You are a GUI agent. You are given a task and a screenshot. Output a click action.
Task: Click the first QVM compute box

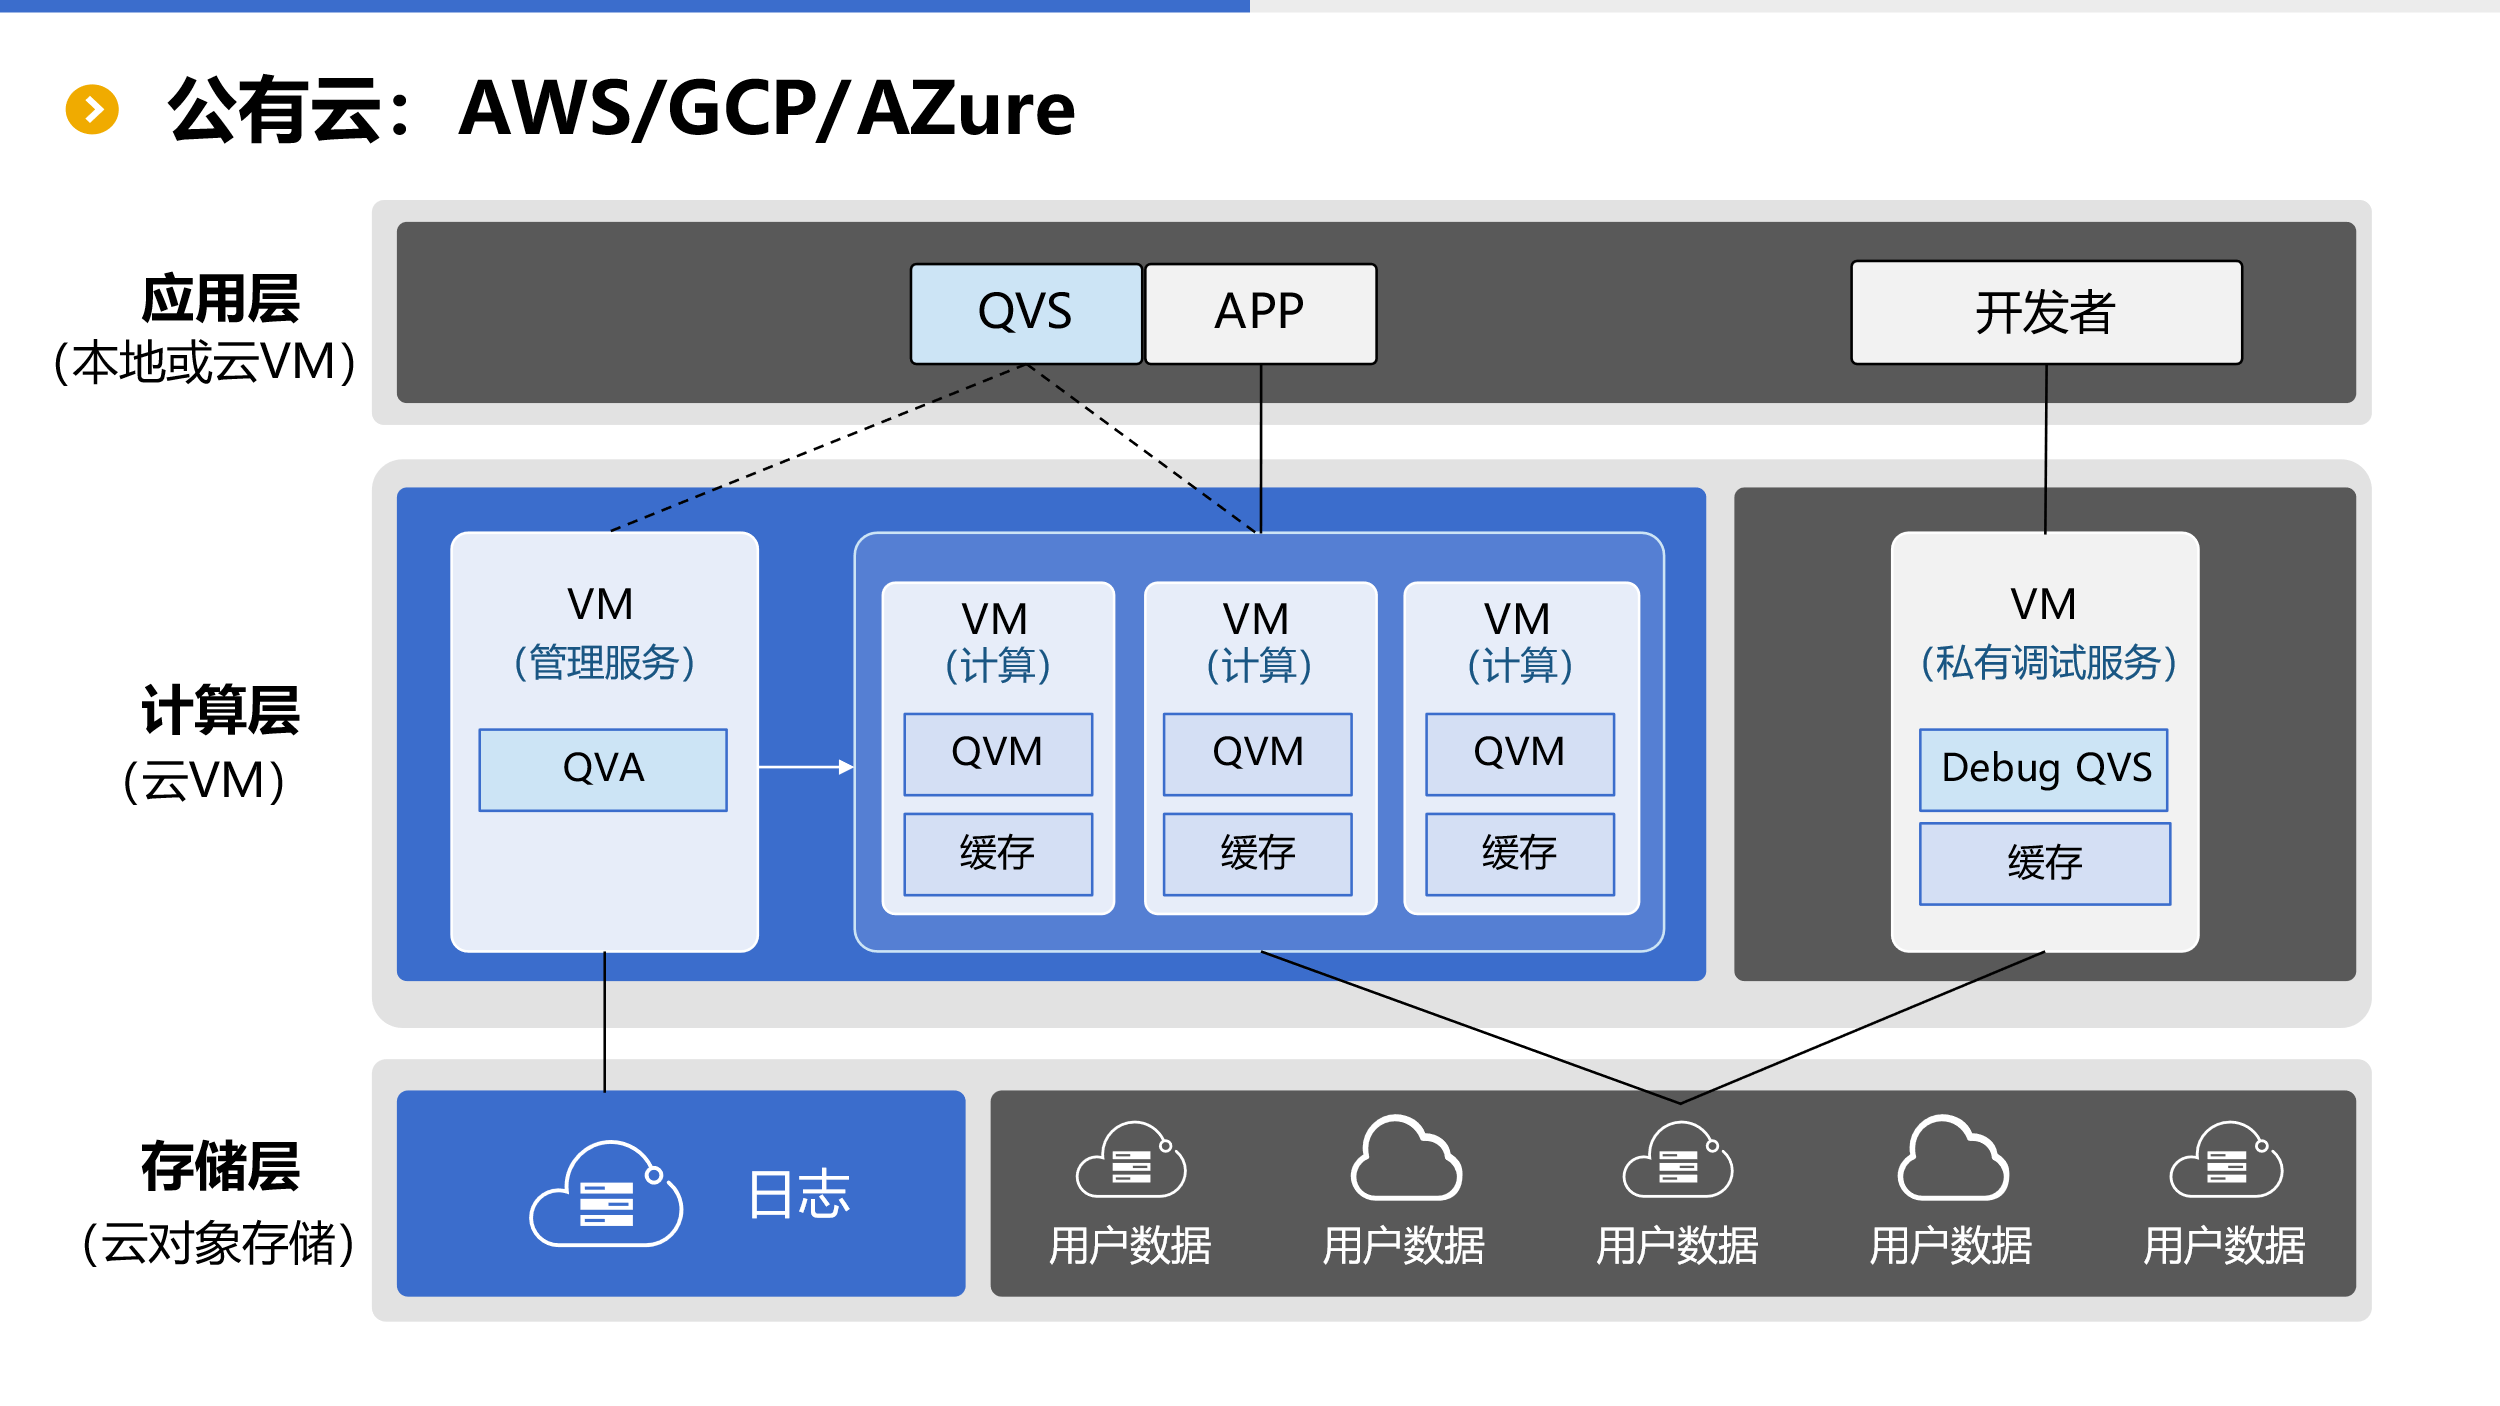click(997, 753)
